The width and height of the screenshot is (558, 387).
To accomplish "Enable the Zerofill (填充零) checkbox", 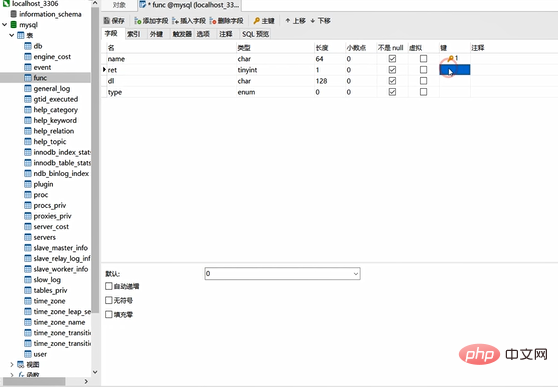I will pos(109,314).
